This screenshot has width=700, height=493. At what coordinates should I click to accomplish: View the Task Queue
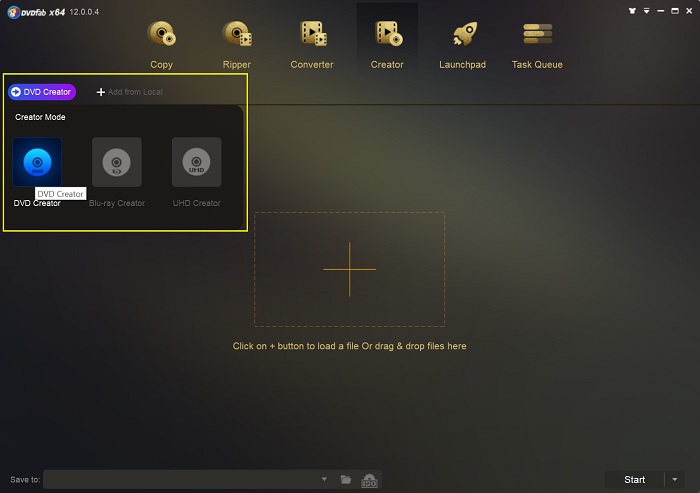point(537,44)
